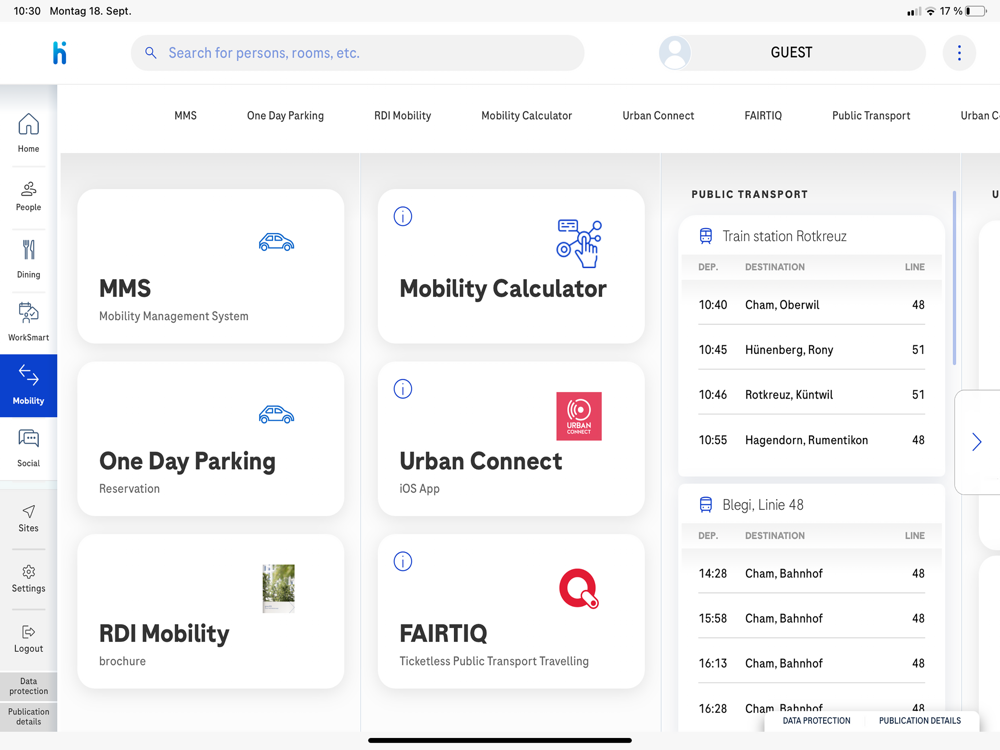
Task: Click the car icon on MMS card
Action: 276,242
